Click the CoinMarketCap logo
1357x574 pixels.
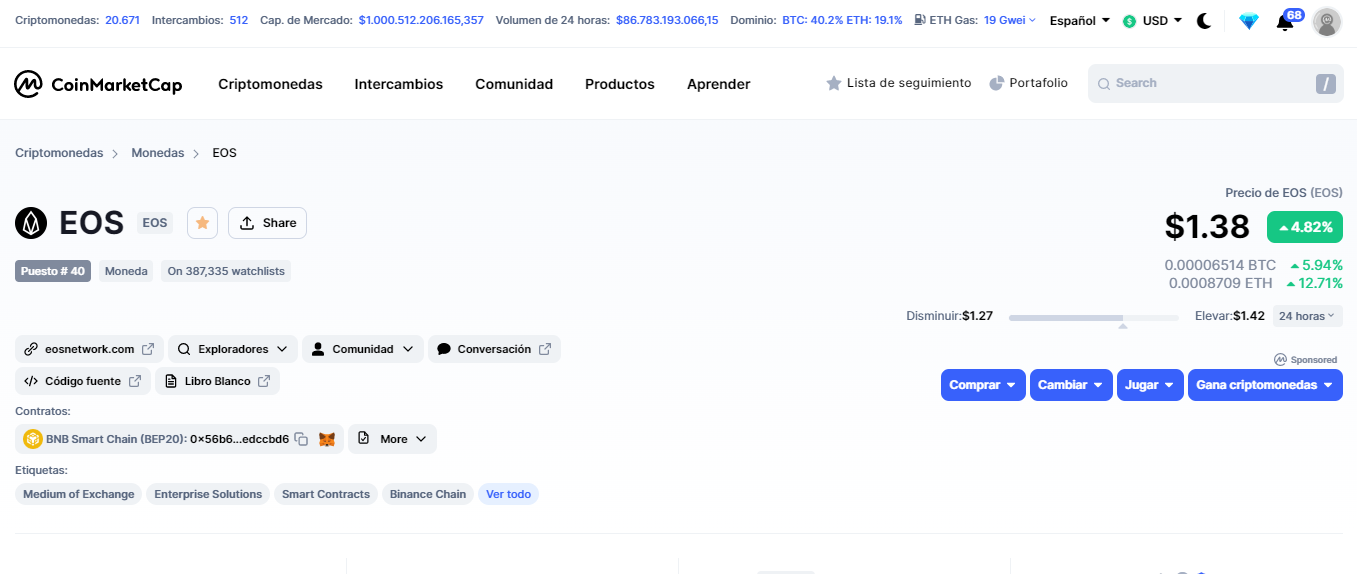click(x=98, y=84)
